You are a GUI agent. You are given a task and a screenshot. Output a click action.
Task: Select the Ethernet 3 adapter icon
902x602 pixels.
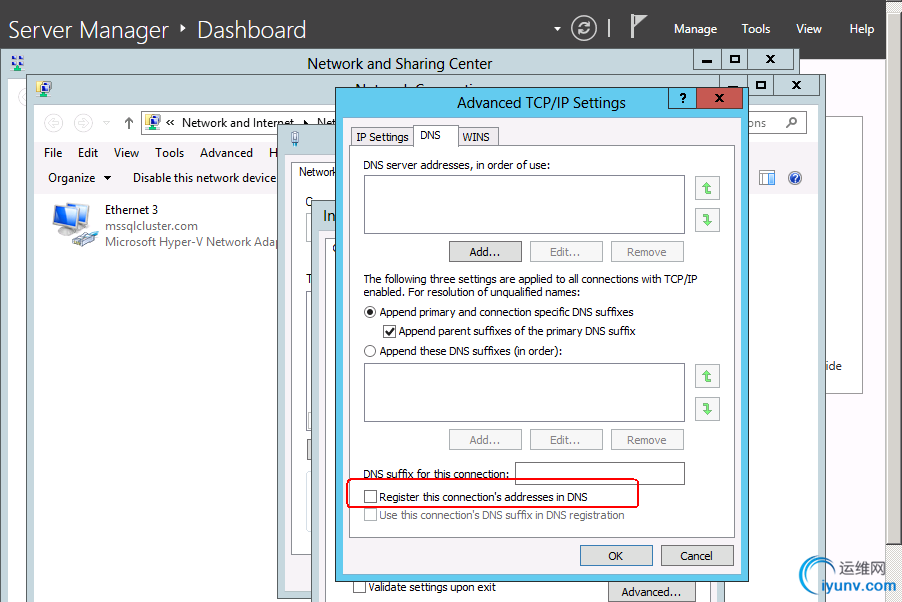pyautogui.click(x=74, y=224)
